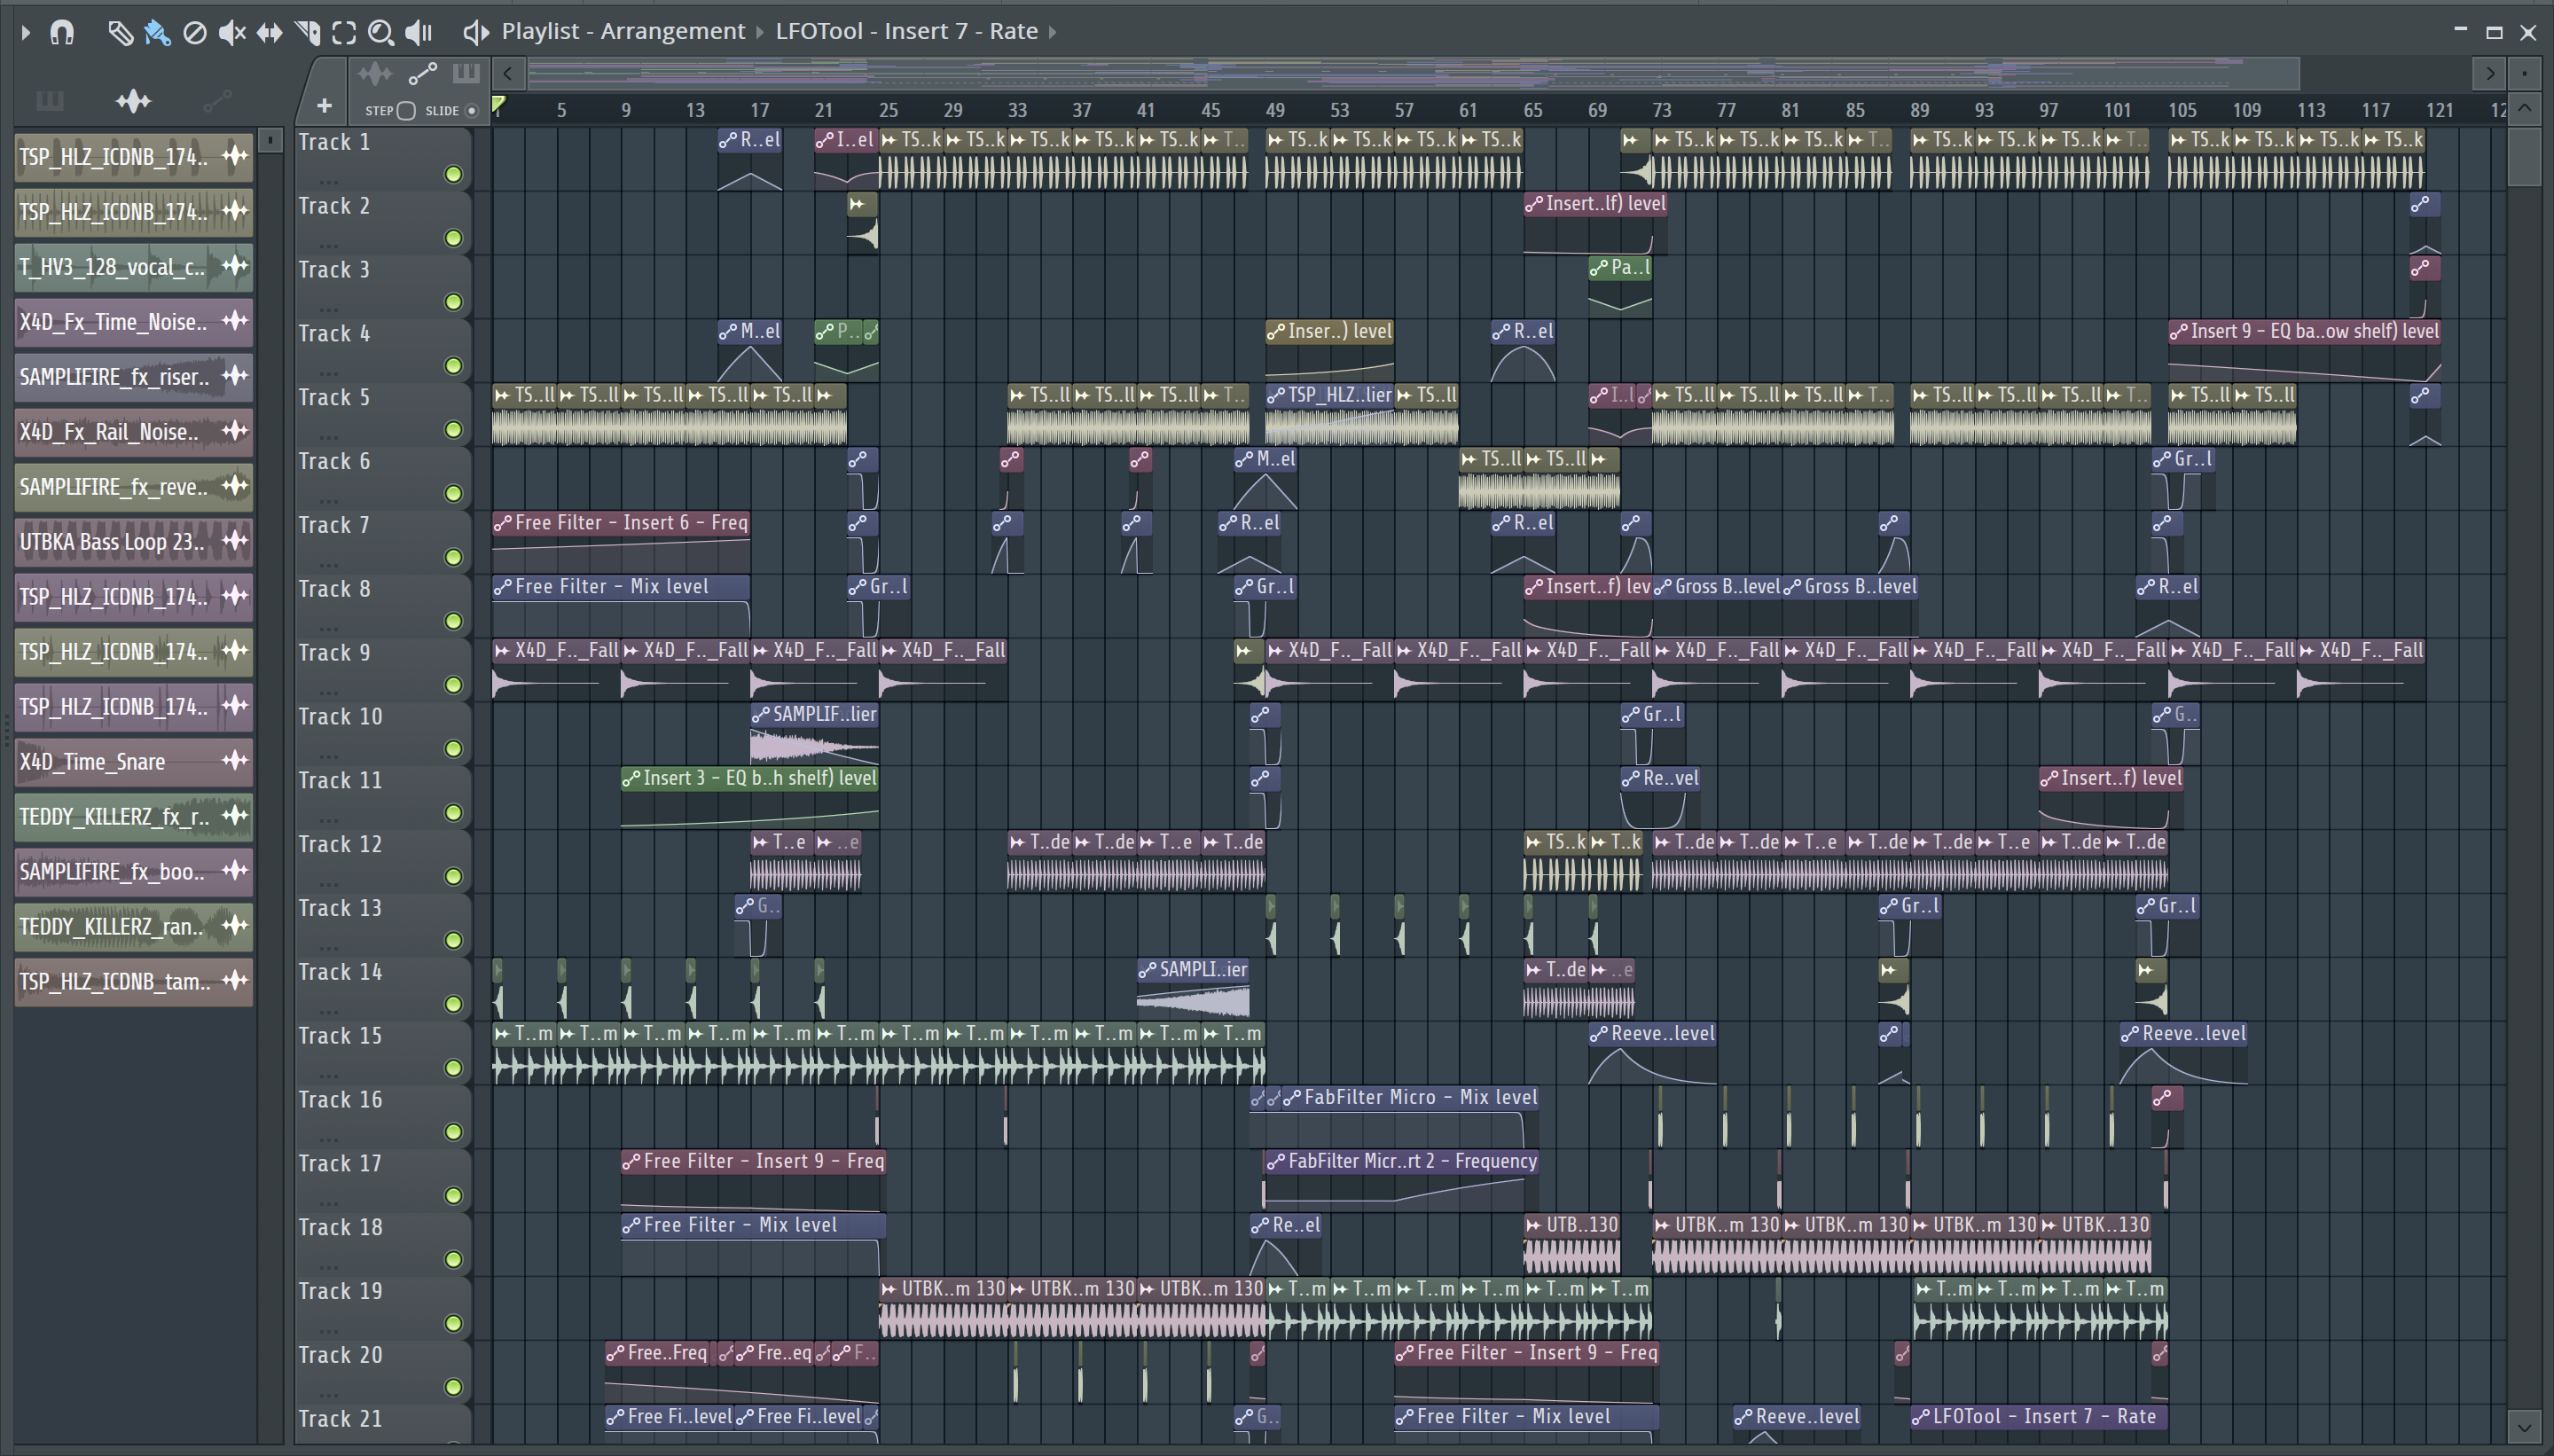Viewport: 2554px width, 1456px height.
Task: Click bar 49 on the timeline ruler
Action: pyautogui.click(x=1275, y=110)
